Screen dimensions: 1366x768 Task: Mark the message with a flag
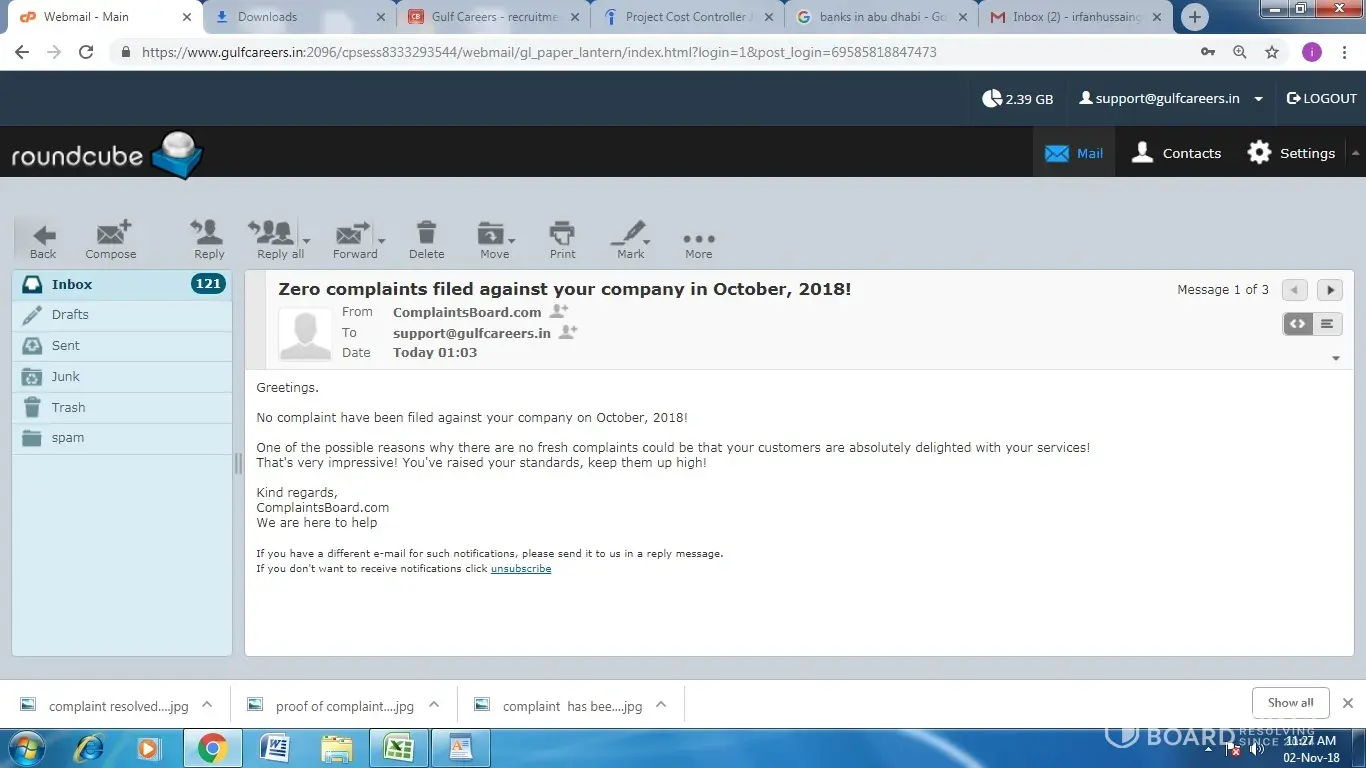point(630,241)
